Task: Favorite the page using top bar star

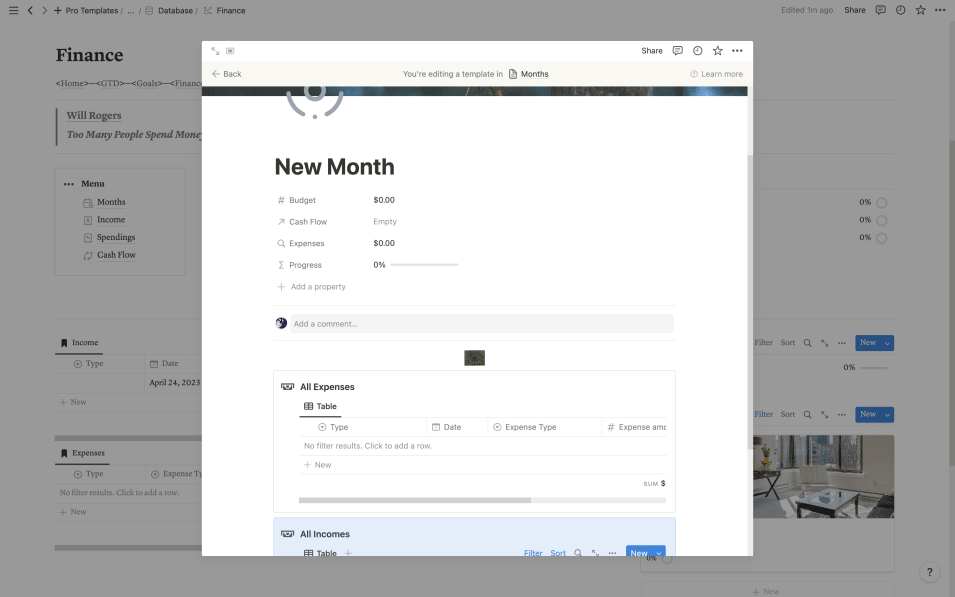Action: [x=920, y=10]
